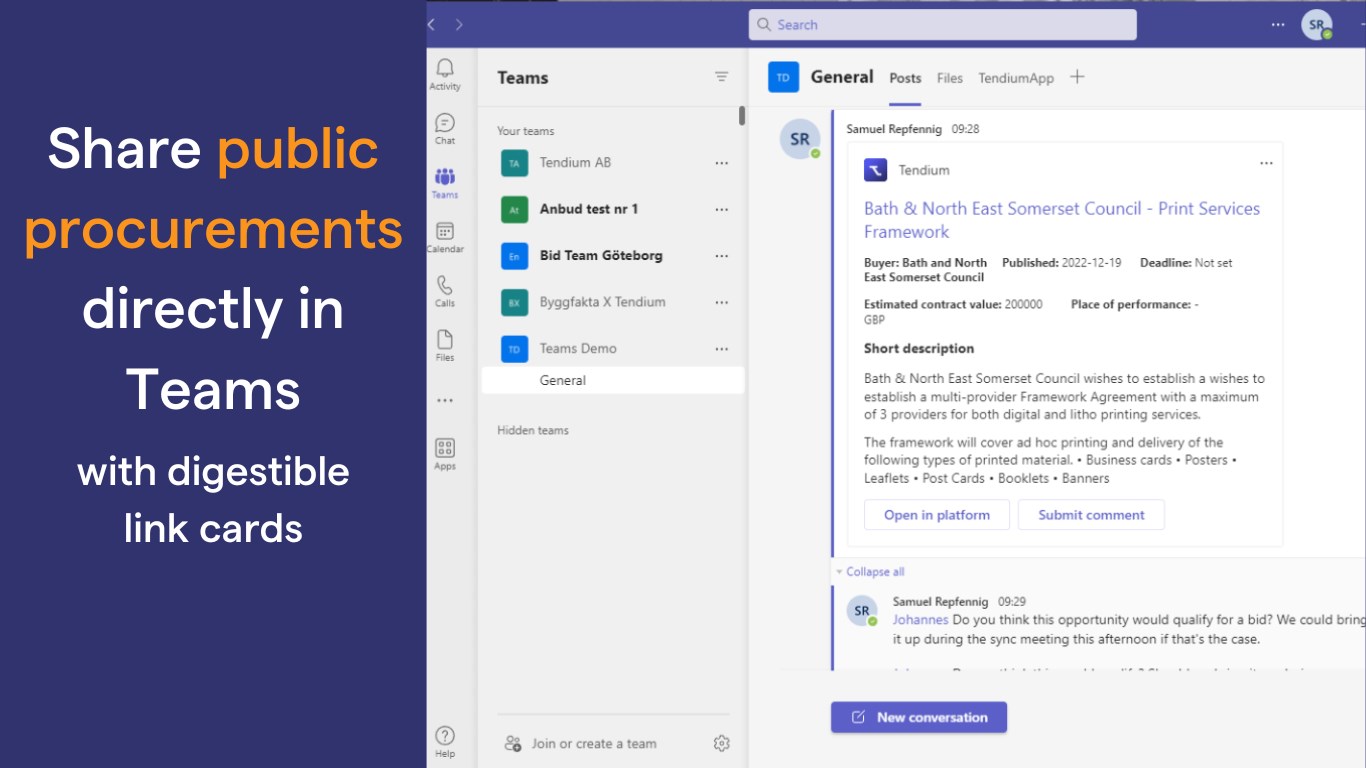Click the Byggfakta X Tendium avatar
The image size is (1366, 768).
tap(514, 302)
